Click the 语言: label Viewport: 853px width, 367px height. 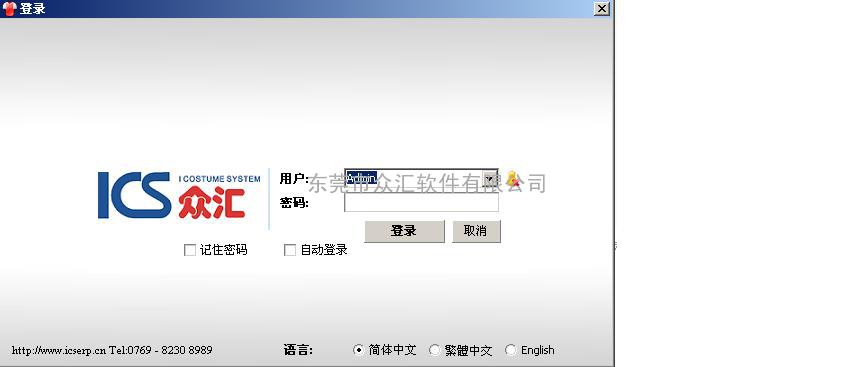pyautogui.click(x=298, y=350)
